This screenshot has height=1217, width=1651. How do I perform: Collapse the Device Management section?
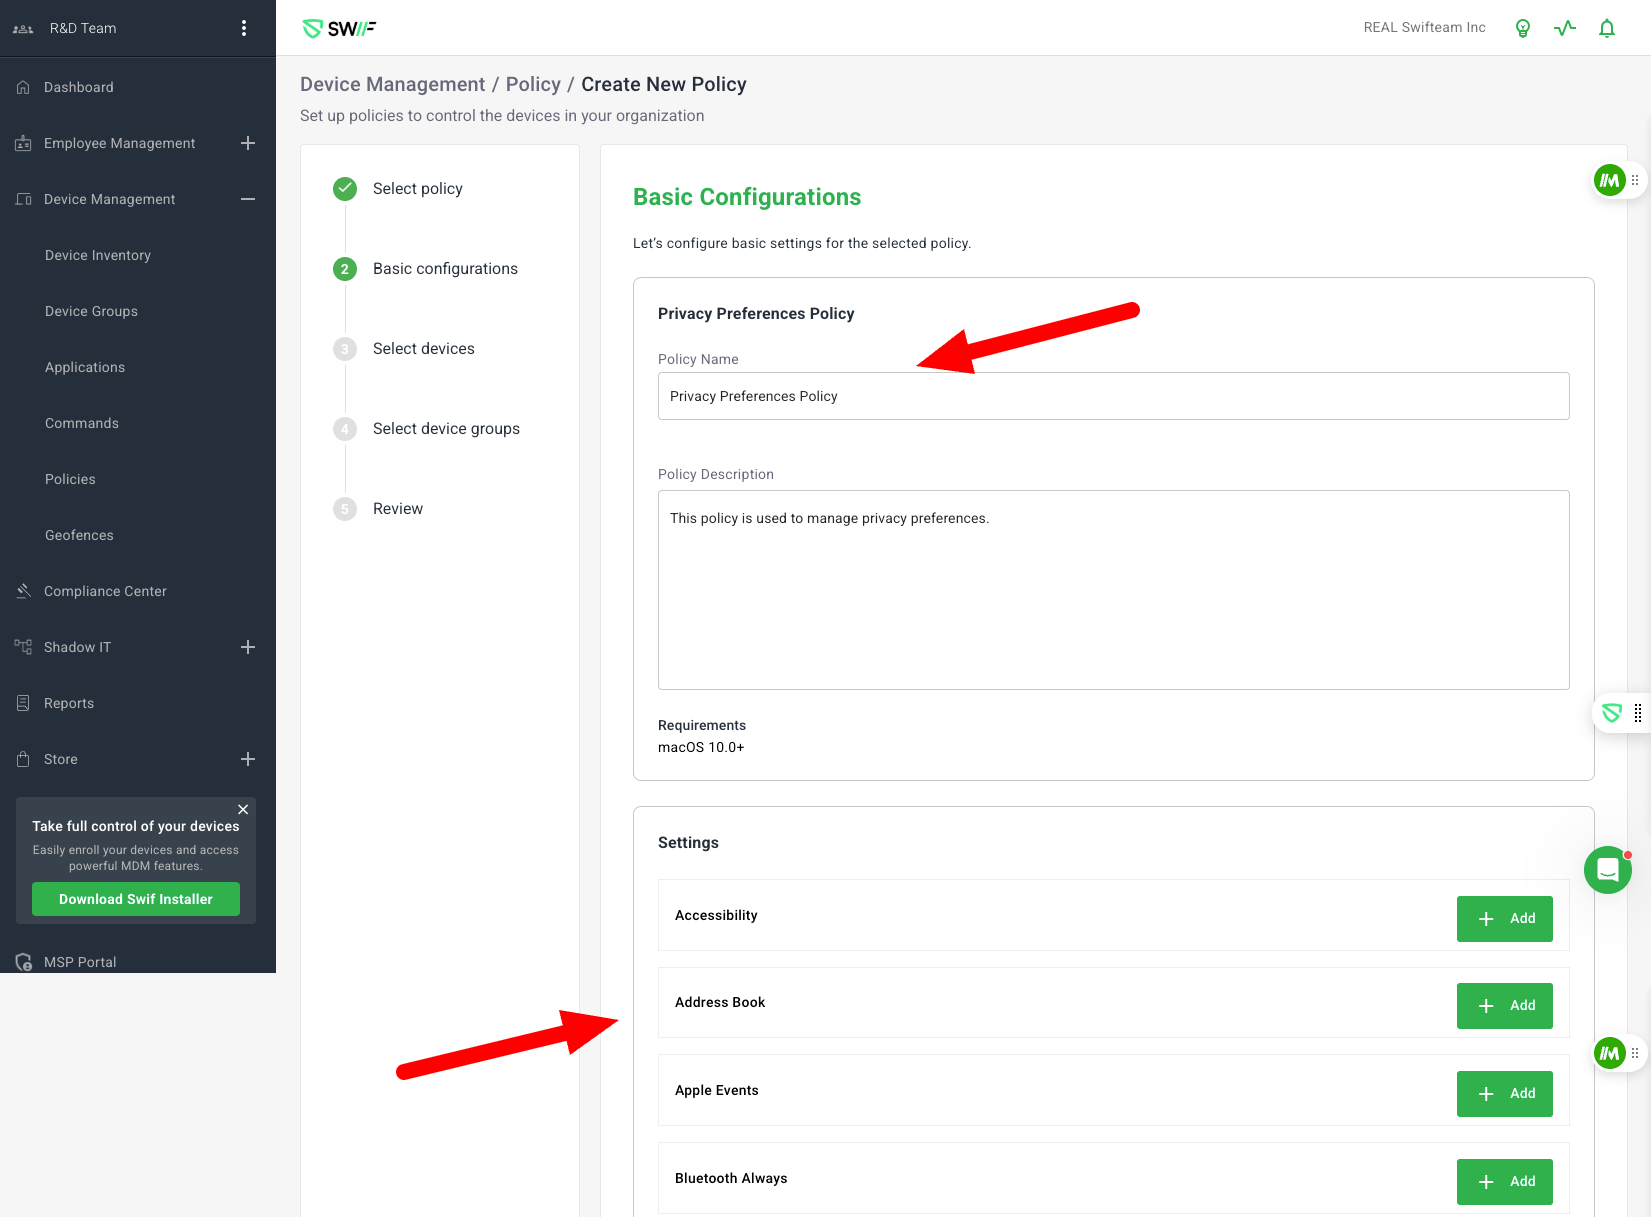(x=248, y=199)
